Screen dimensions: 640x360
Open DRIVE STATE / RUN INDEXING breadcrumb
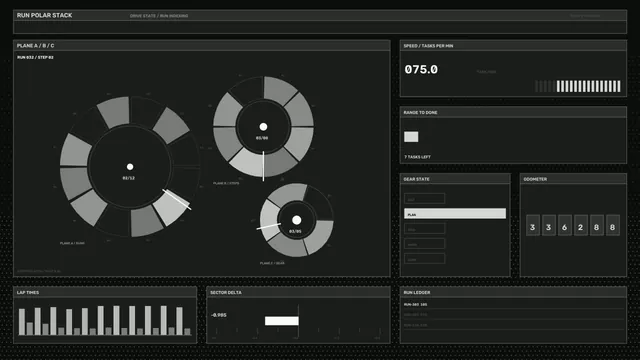click(x=159, y=16)
